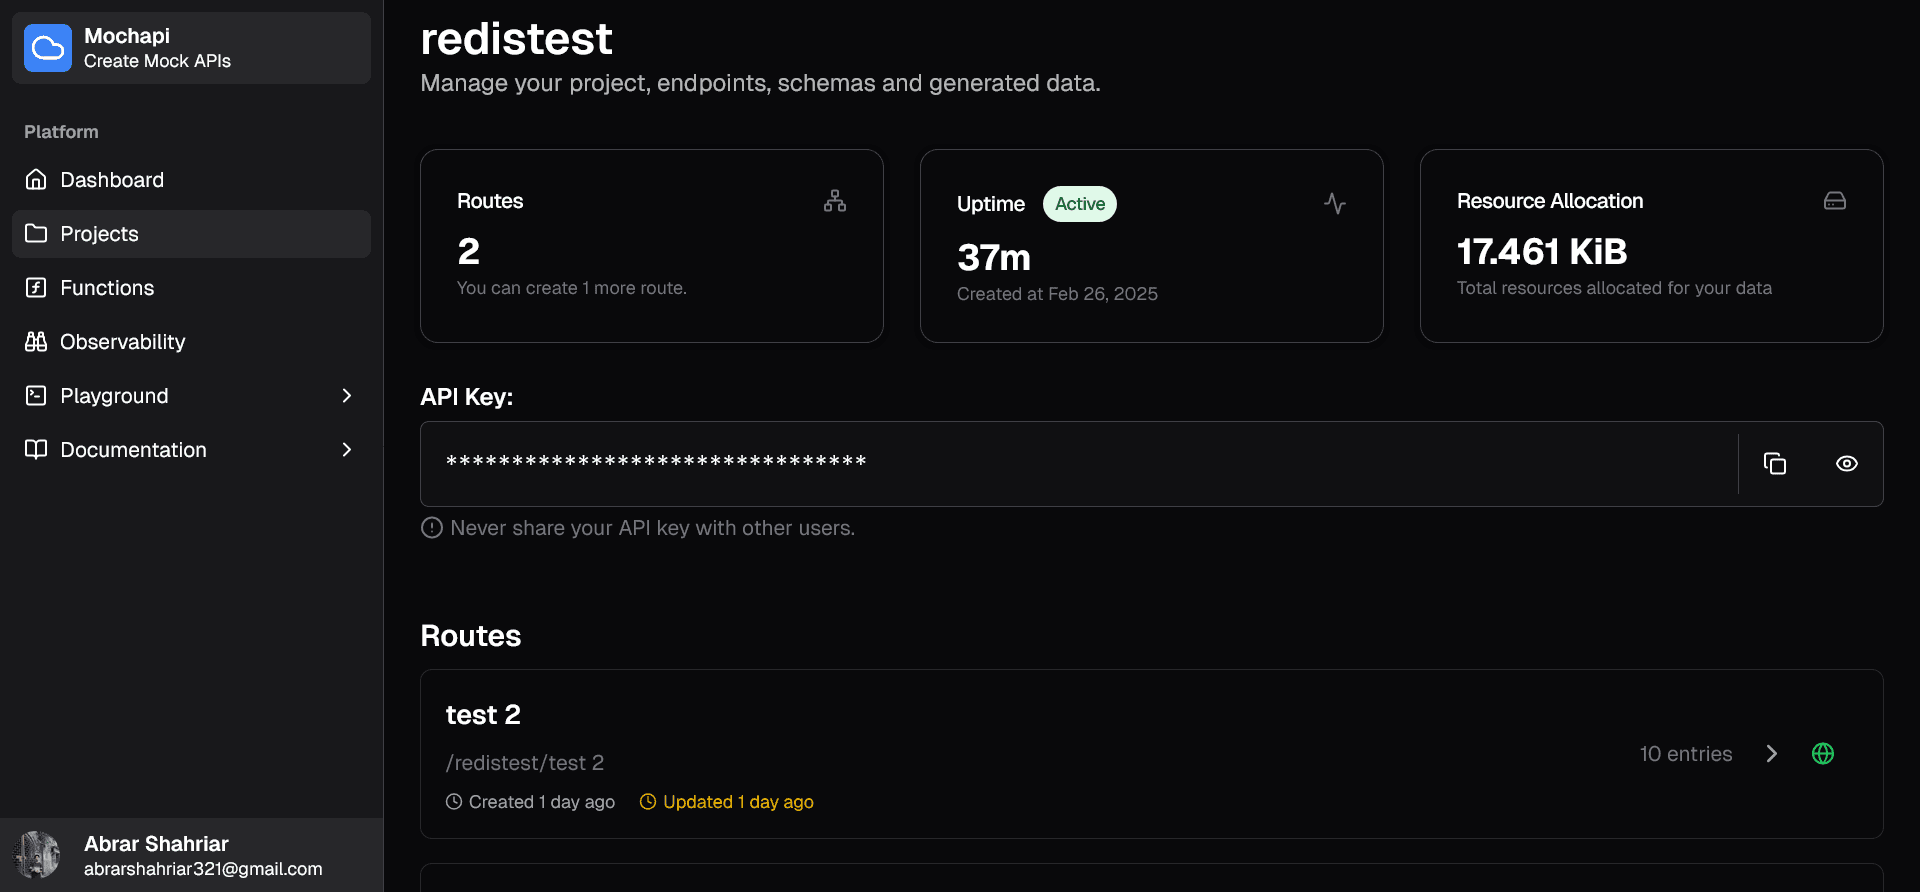The height and width of the screenshot is (892, 1920).
Task: Expand the Documentation submenu chevron
Action: pos(347,450)
